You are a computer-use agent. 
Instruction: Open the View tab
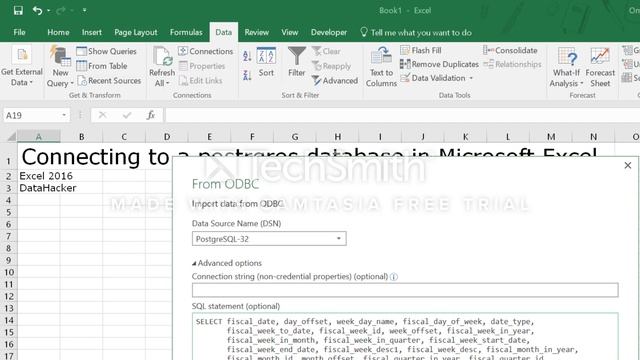289,32
